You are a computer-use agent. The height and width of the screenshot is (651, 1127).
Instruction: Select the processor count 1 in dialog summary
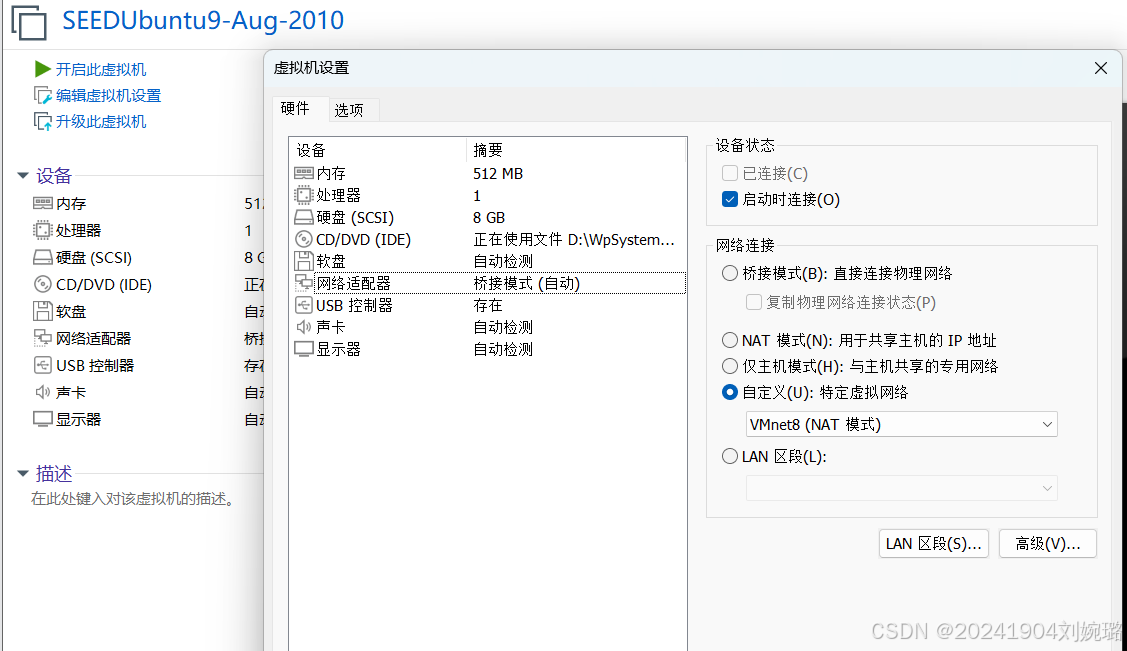[x=477, y=195]
